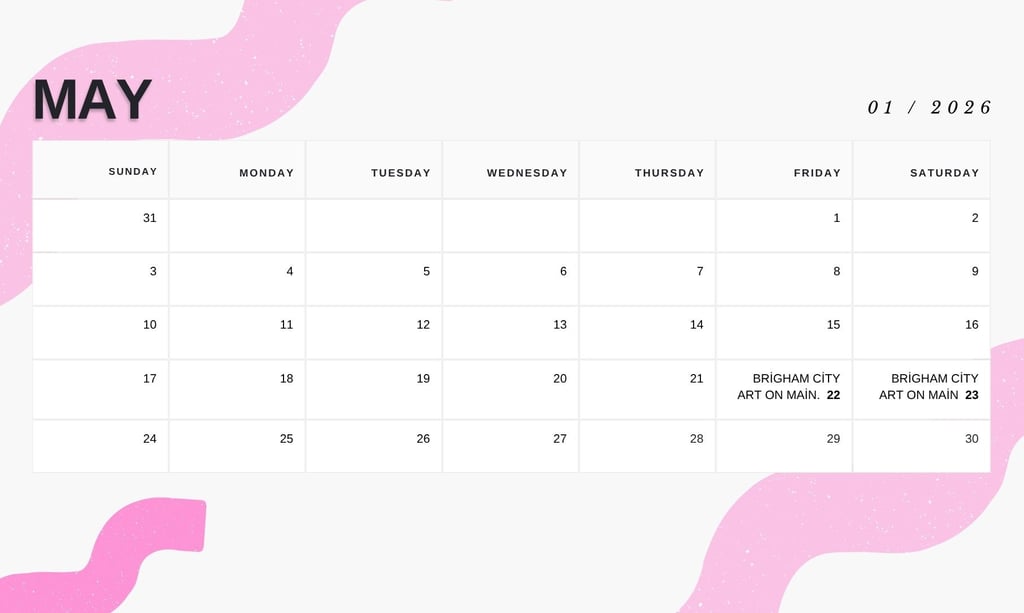Select the MONDAY column header
The width and height of the screenshot is (1024, 613).
pyautogui.click(x=266, y=173)
